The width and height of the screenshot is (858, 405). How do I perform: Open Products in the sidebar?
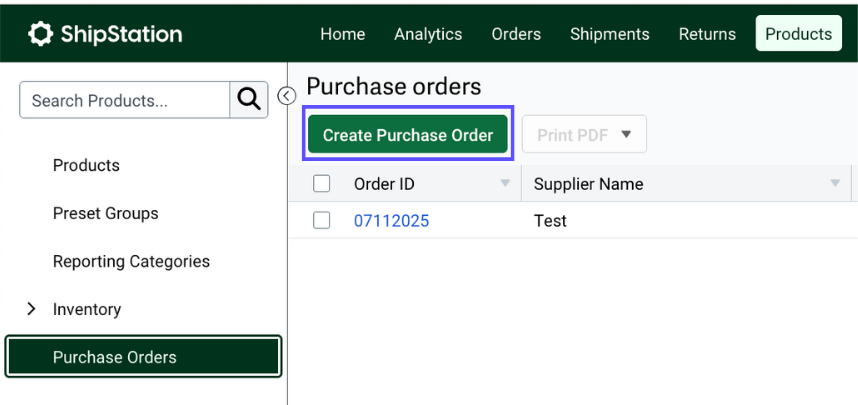pyautogui.click(x=86, y=165)
